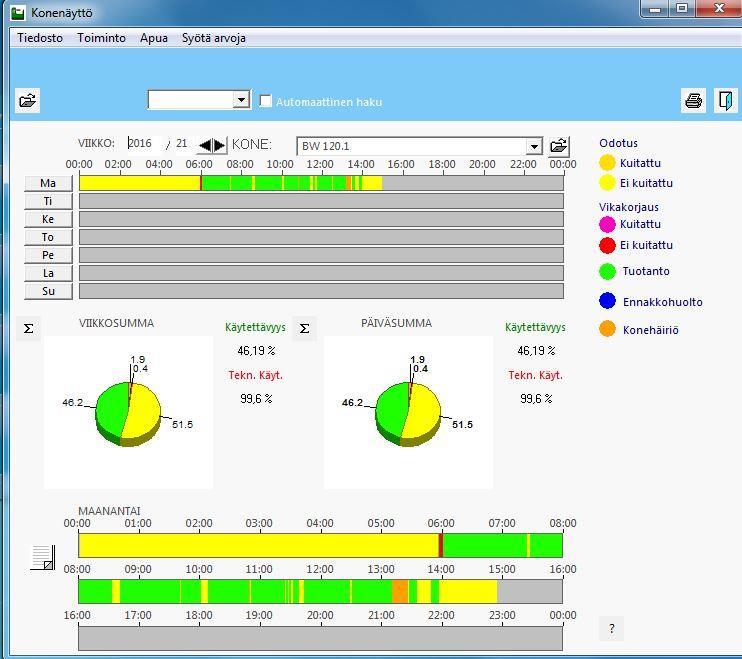Click the Tuesday weekly timeline bar

click(x=321, y=201)
